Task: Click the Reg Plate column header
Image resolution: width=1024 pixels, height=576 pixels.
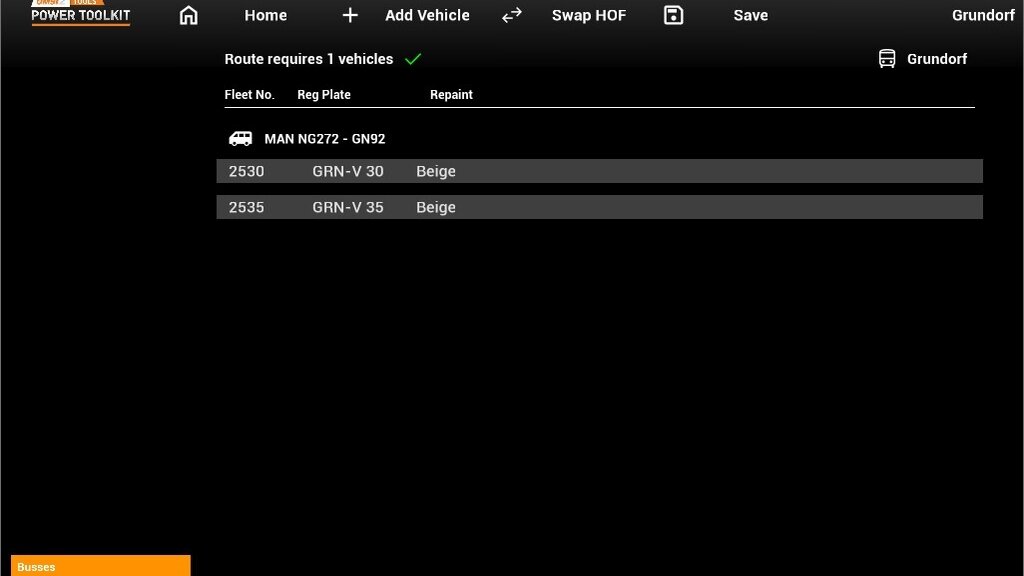Action: [324, 95]
